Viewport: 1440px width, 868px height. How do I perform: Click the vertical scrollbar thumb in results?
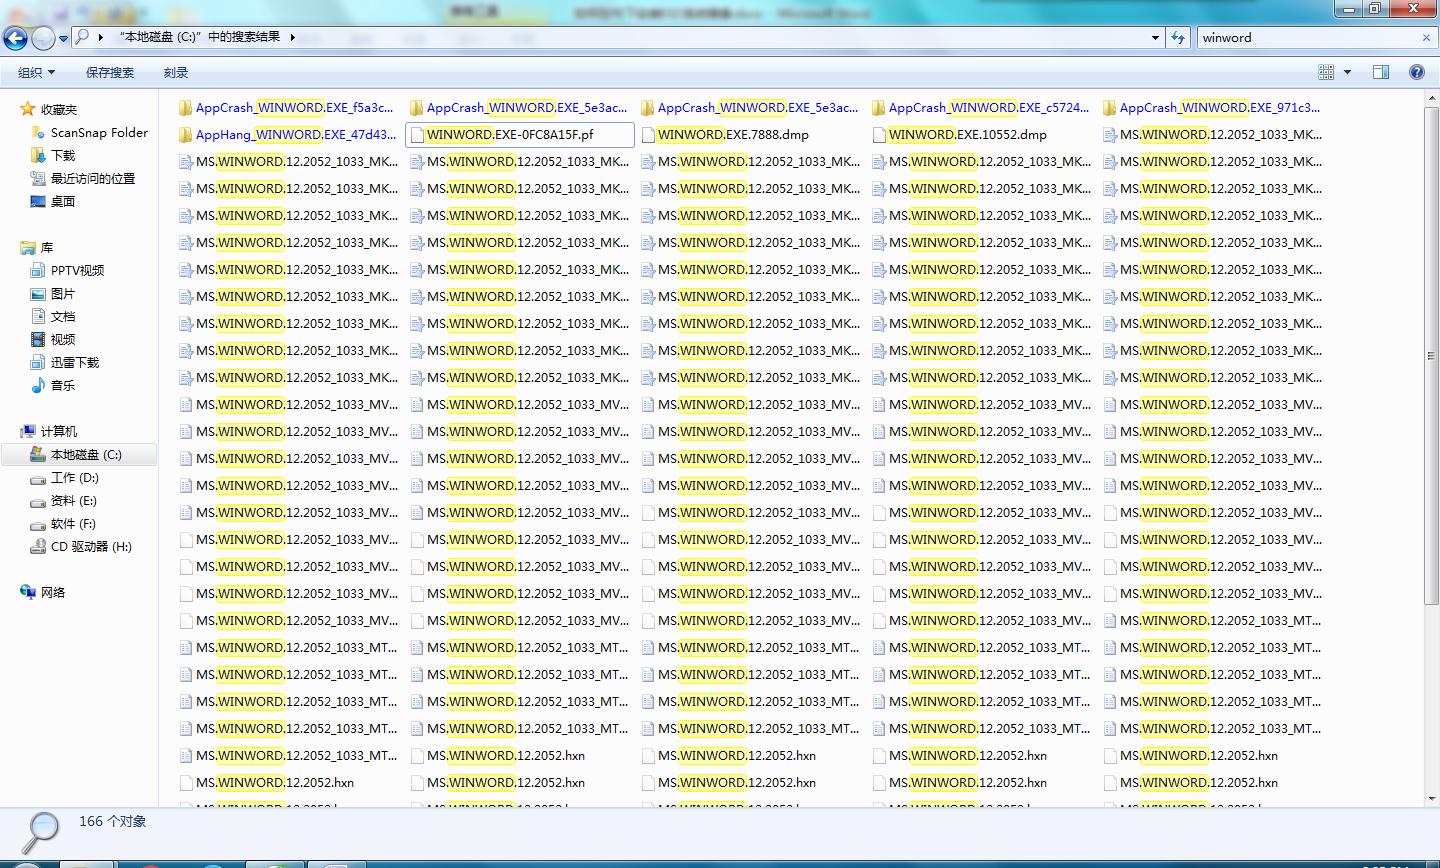[1431, 356]
